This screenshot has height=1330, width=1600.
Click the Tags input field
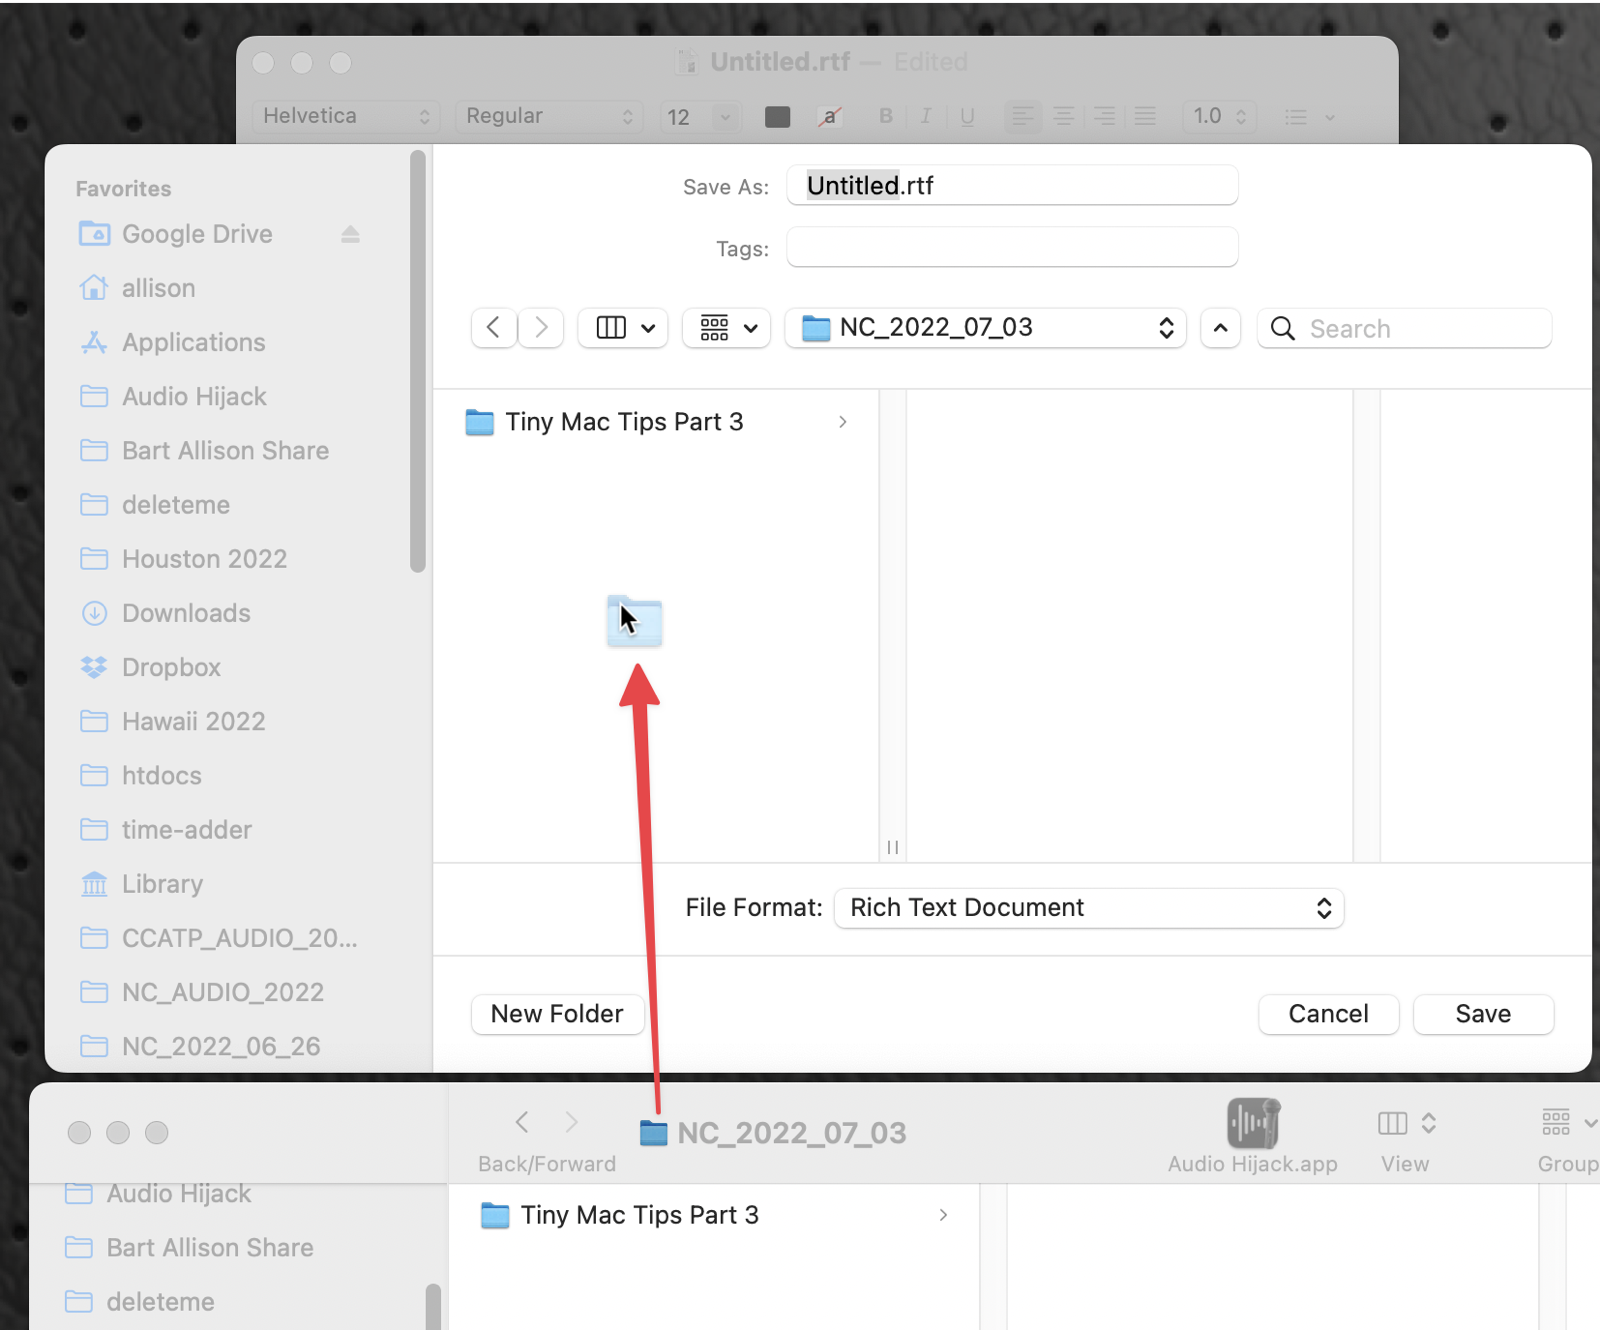(x=1012, y=248)
